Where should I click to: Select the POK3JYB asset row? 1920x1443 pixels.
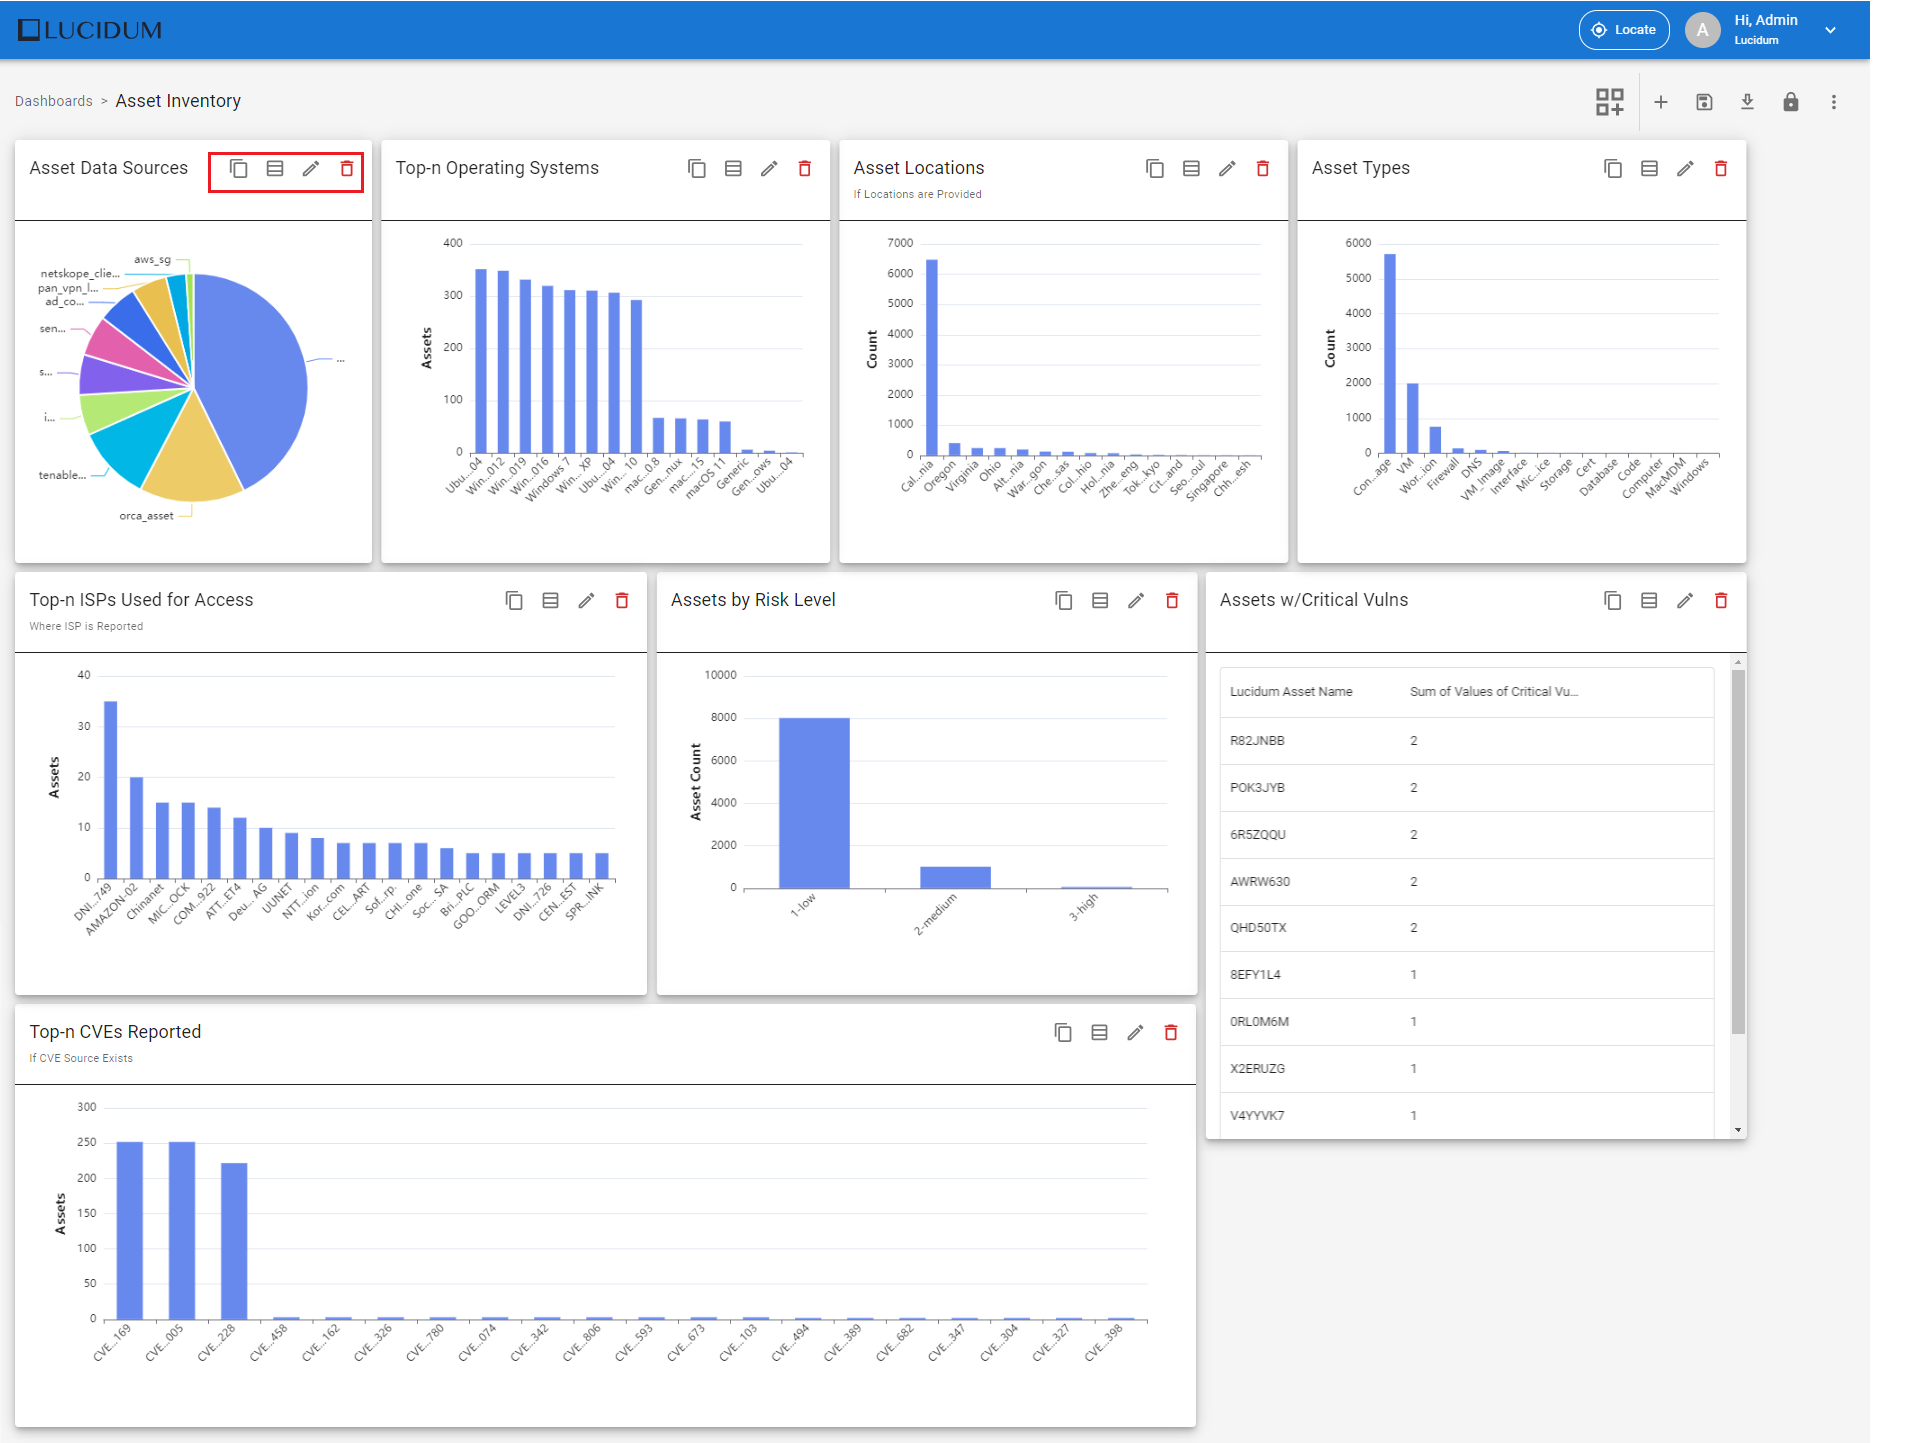1467,788
